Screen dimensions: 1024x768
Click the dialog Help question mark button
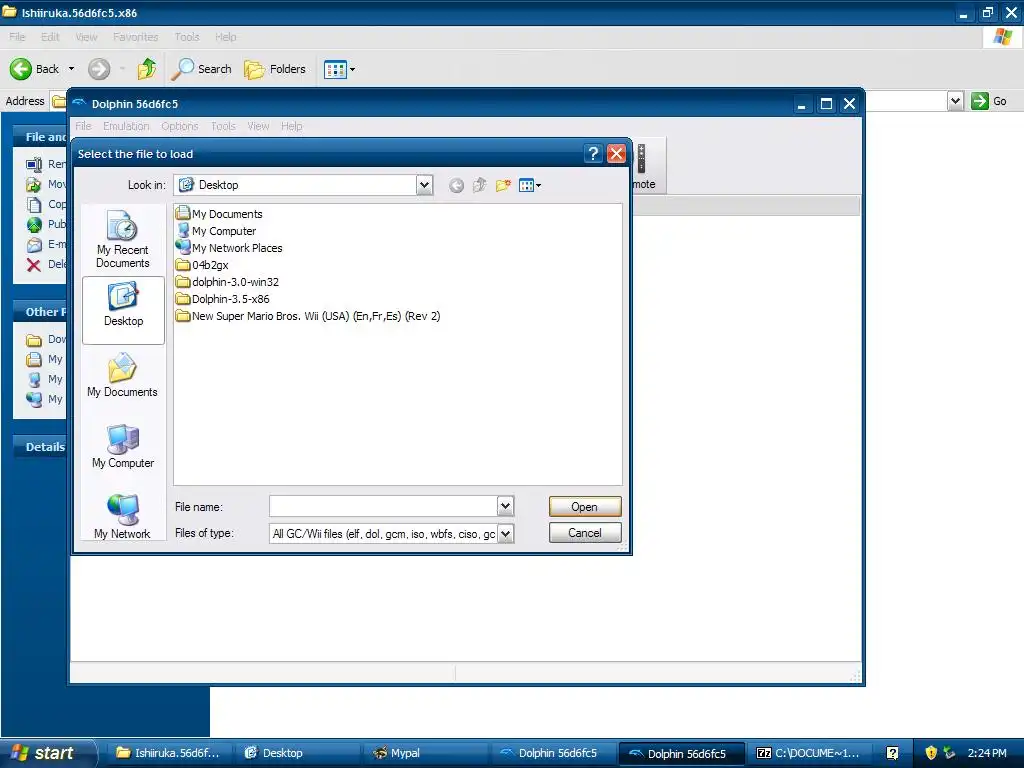(x=593, y=153)
